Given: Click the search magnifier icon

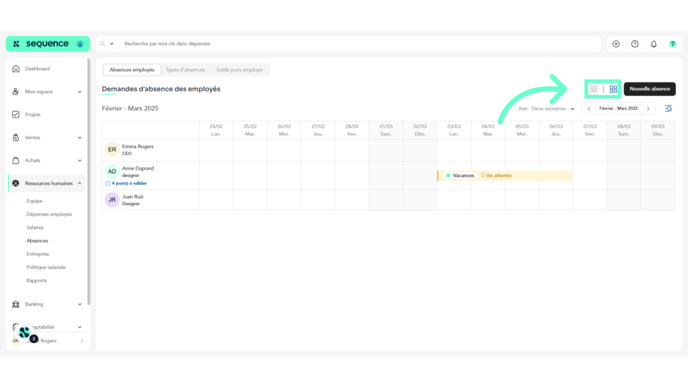Looking at the screenshot, I should (x=103, y=44).
